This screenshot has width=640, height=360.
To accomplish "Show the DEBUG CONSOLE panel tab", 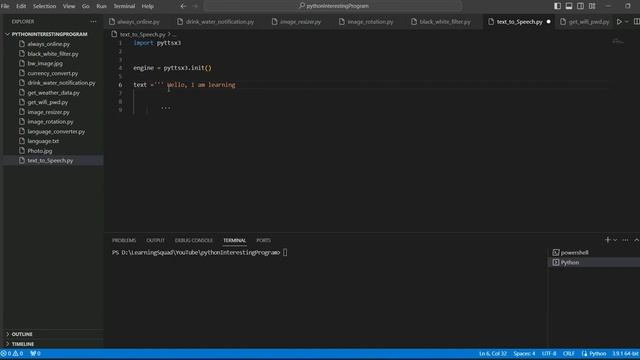I will (x=193, y=240).
